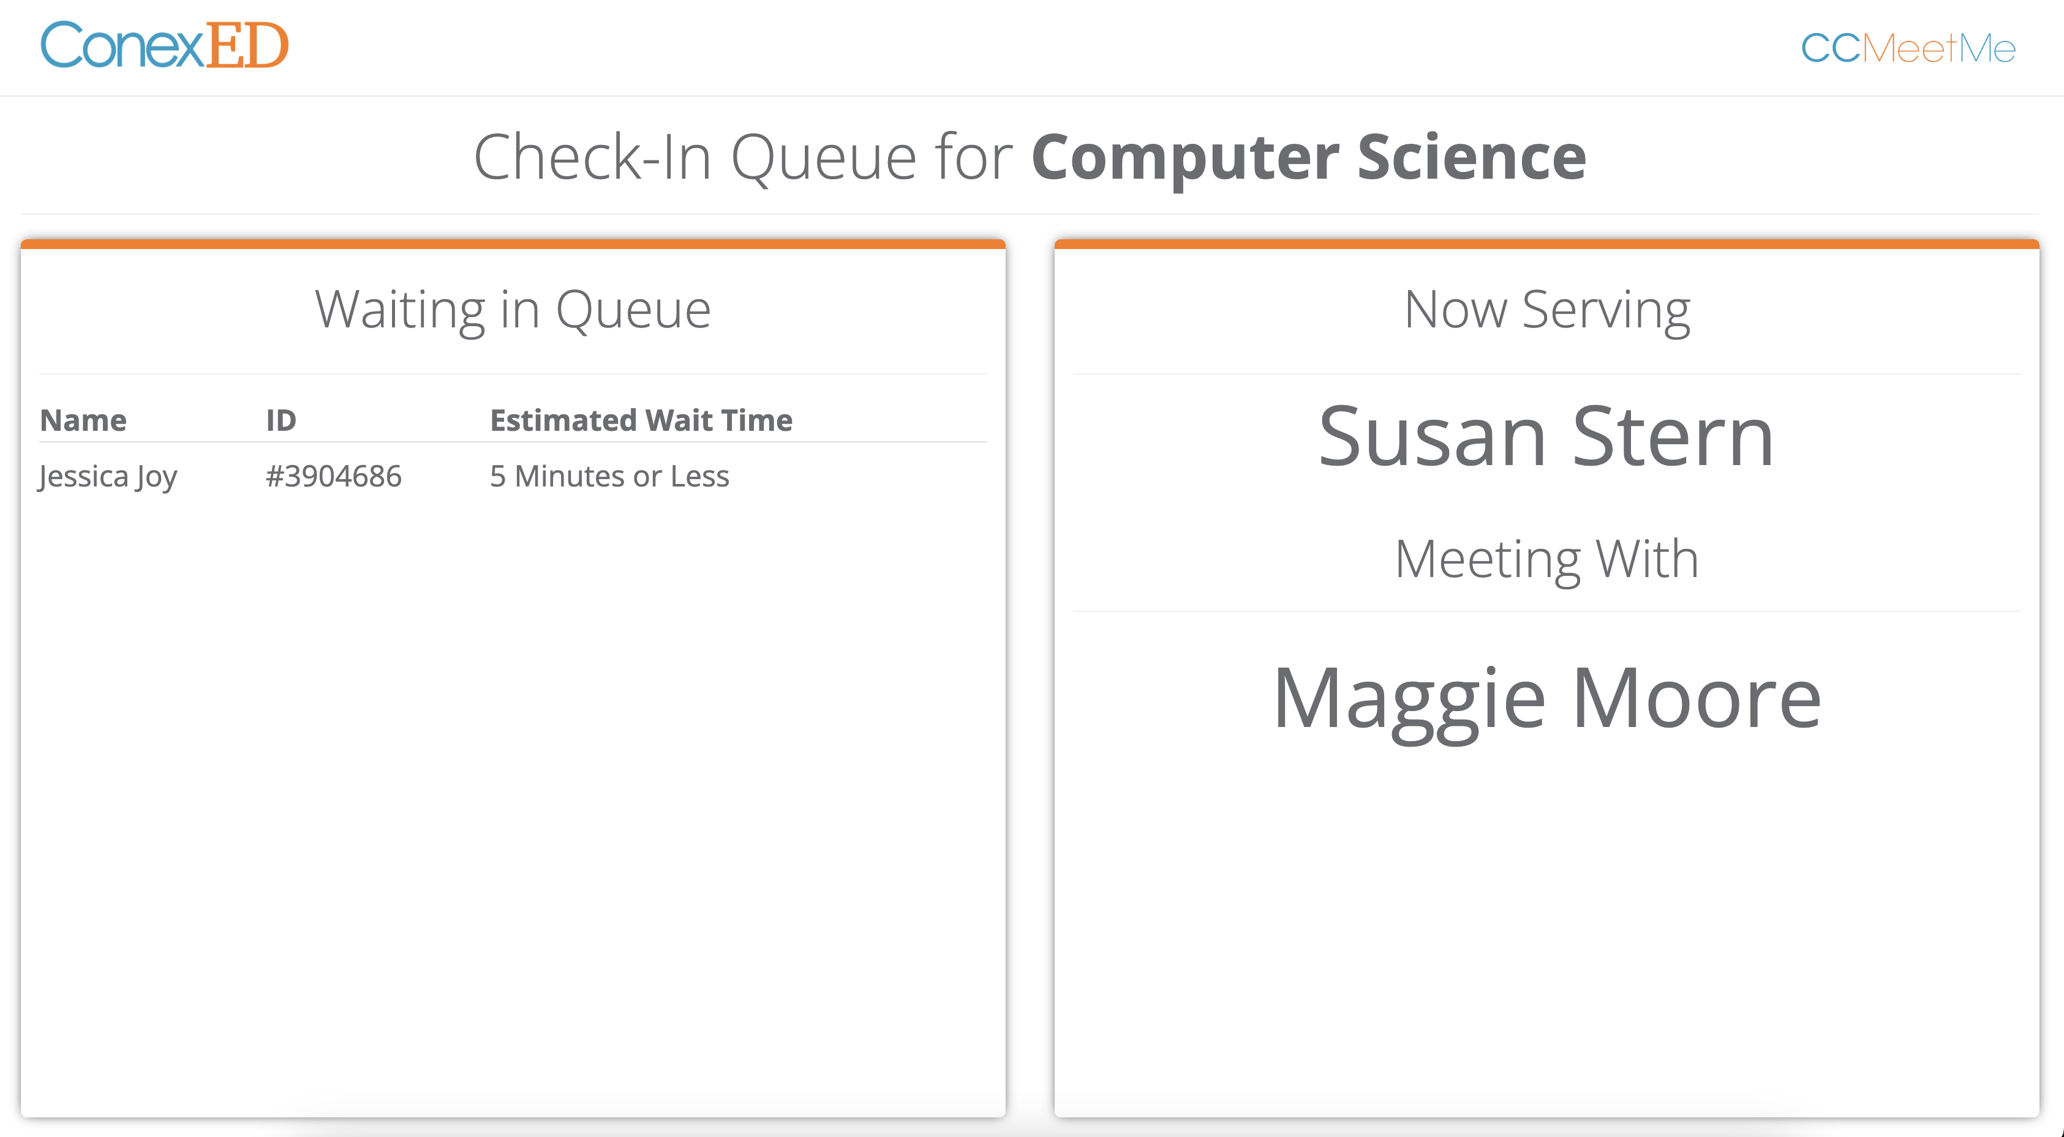Click the orange bar atop the queue panel

[513, 243]
